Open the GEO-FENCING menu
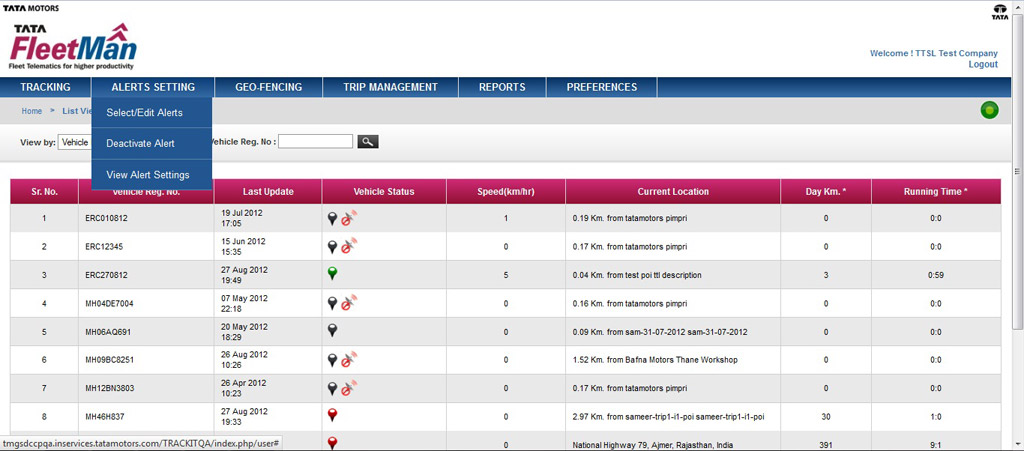Viewport: 1024px width, 451px height. coord(268,87)
